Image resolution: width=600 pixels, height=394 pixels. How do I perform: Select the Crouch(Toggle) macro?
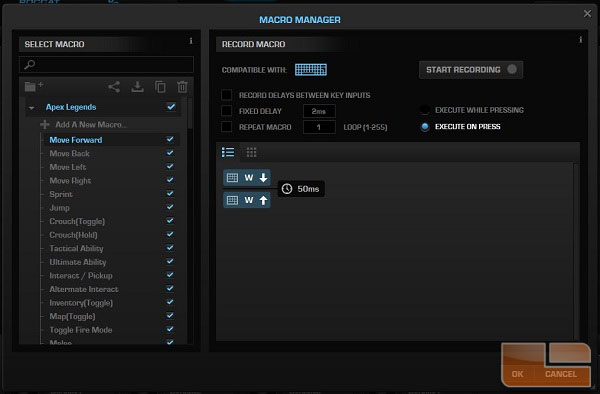point(77,221)
